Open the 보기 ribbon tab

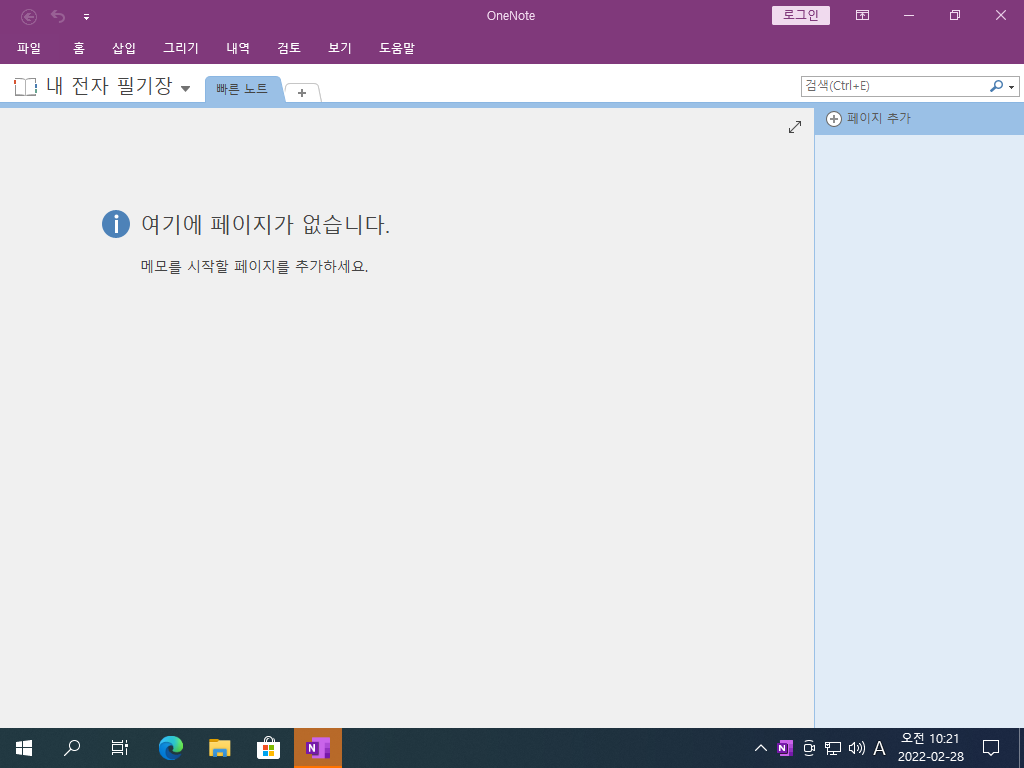(x=340, y=48)
